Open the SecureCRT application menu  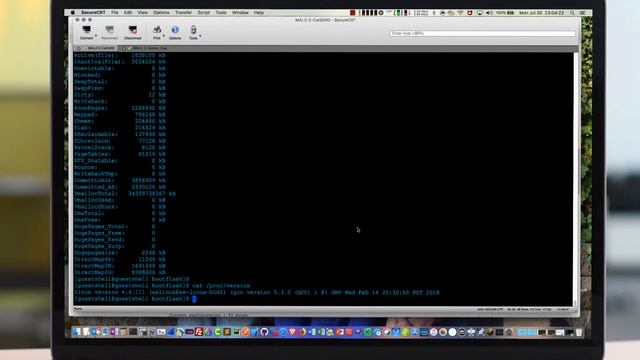pyautogui.click(x=93, y=13)
